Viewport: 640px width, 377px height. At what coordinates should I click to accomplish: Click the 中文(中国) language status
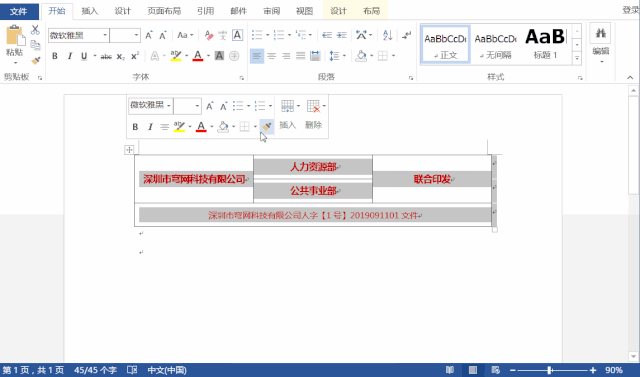[167, 370]
